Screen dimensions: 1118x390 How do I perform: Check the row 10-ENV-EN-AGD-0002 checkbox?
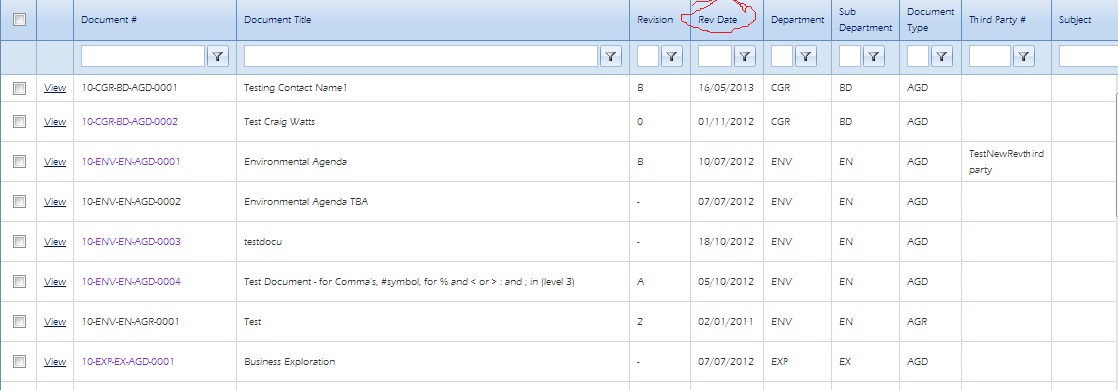[x=20, y=202]
